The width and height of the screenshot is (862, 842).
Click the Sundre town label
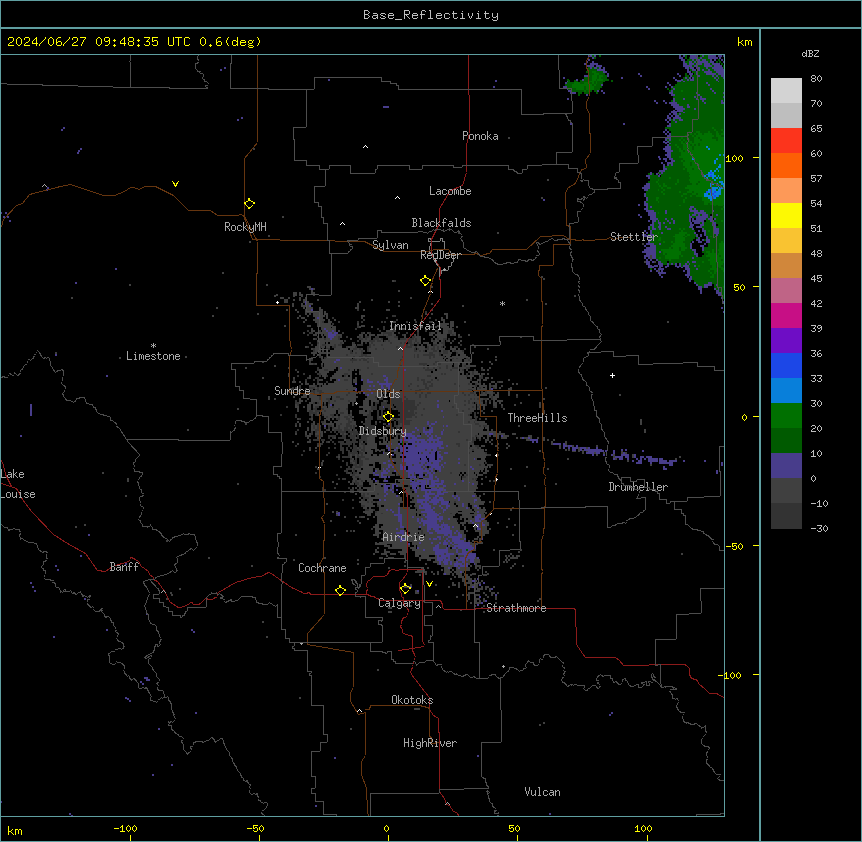click(292, 391)
